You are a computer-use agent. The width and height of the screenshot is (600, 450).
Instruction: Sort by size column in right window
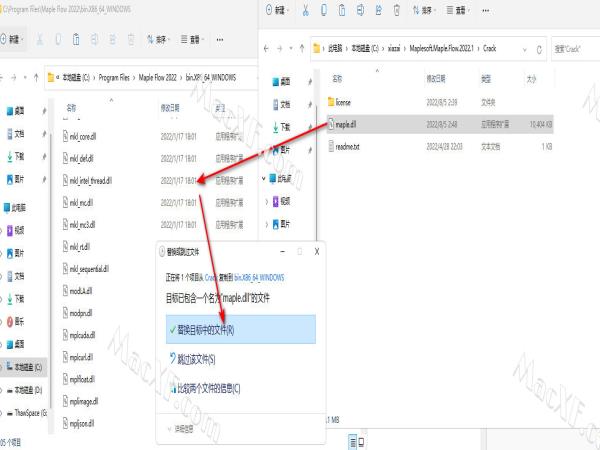[x=532, y=79]
